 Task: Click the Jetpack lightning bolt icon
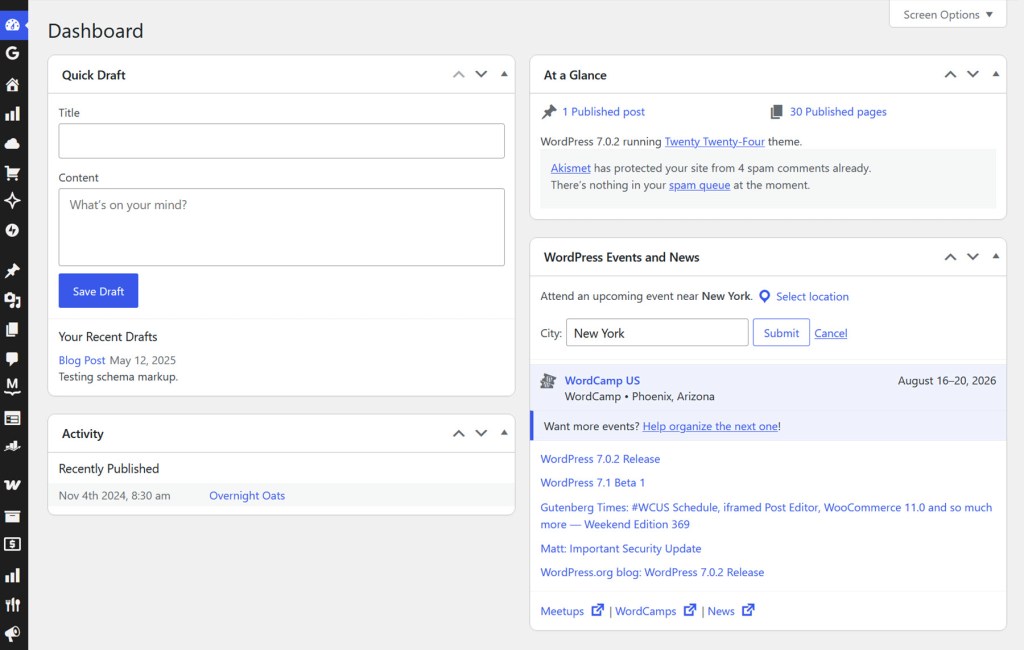(12, 230)
